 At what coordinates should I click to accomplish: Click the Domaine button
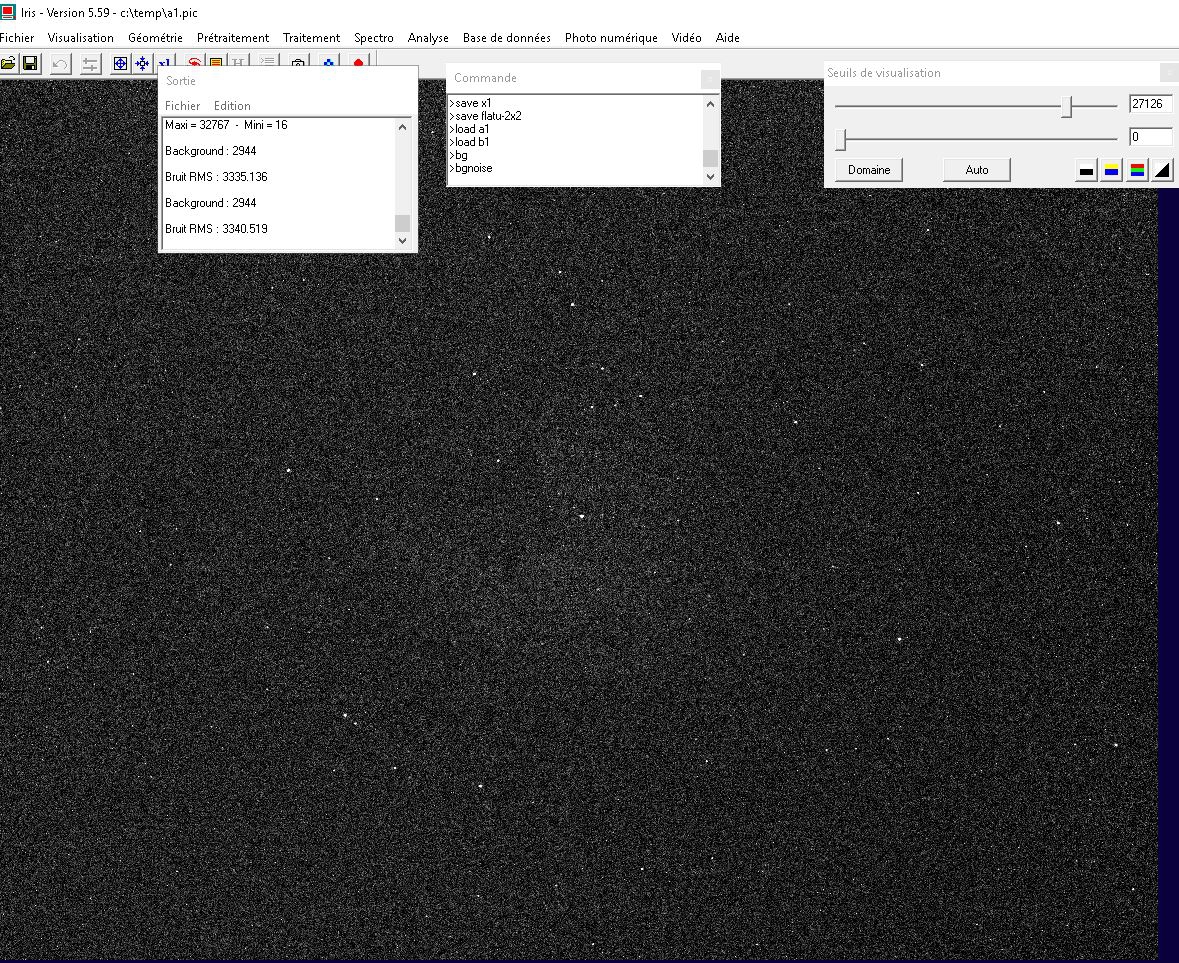[x=869, y=170]
